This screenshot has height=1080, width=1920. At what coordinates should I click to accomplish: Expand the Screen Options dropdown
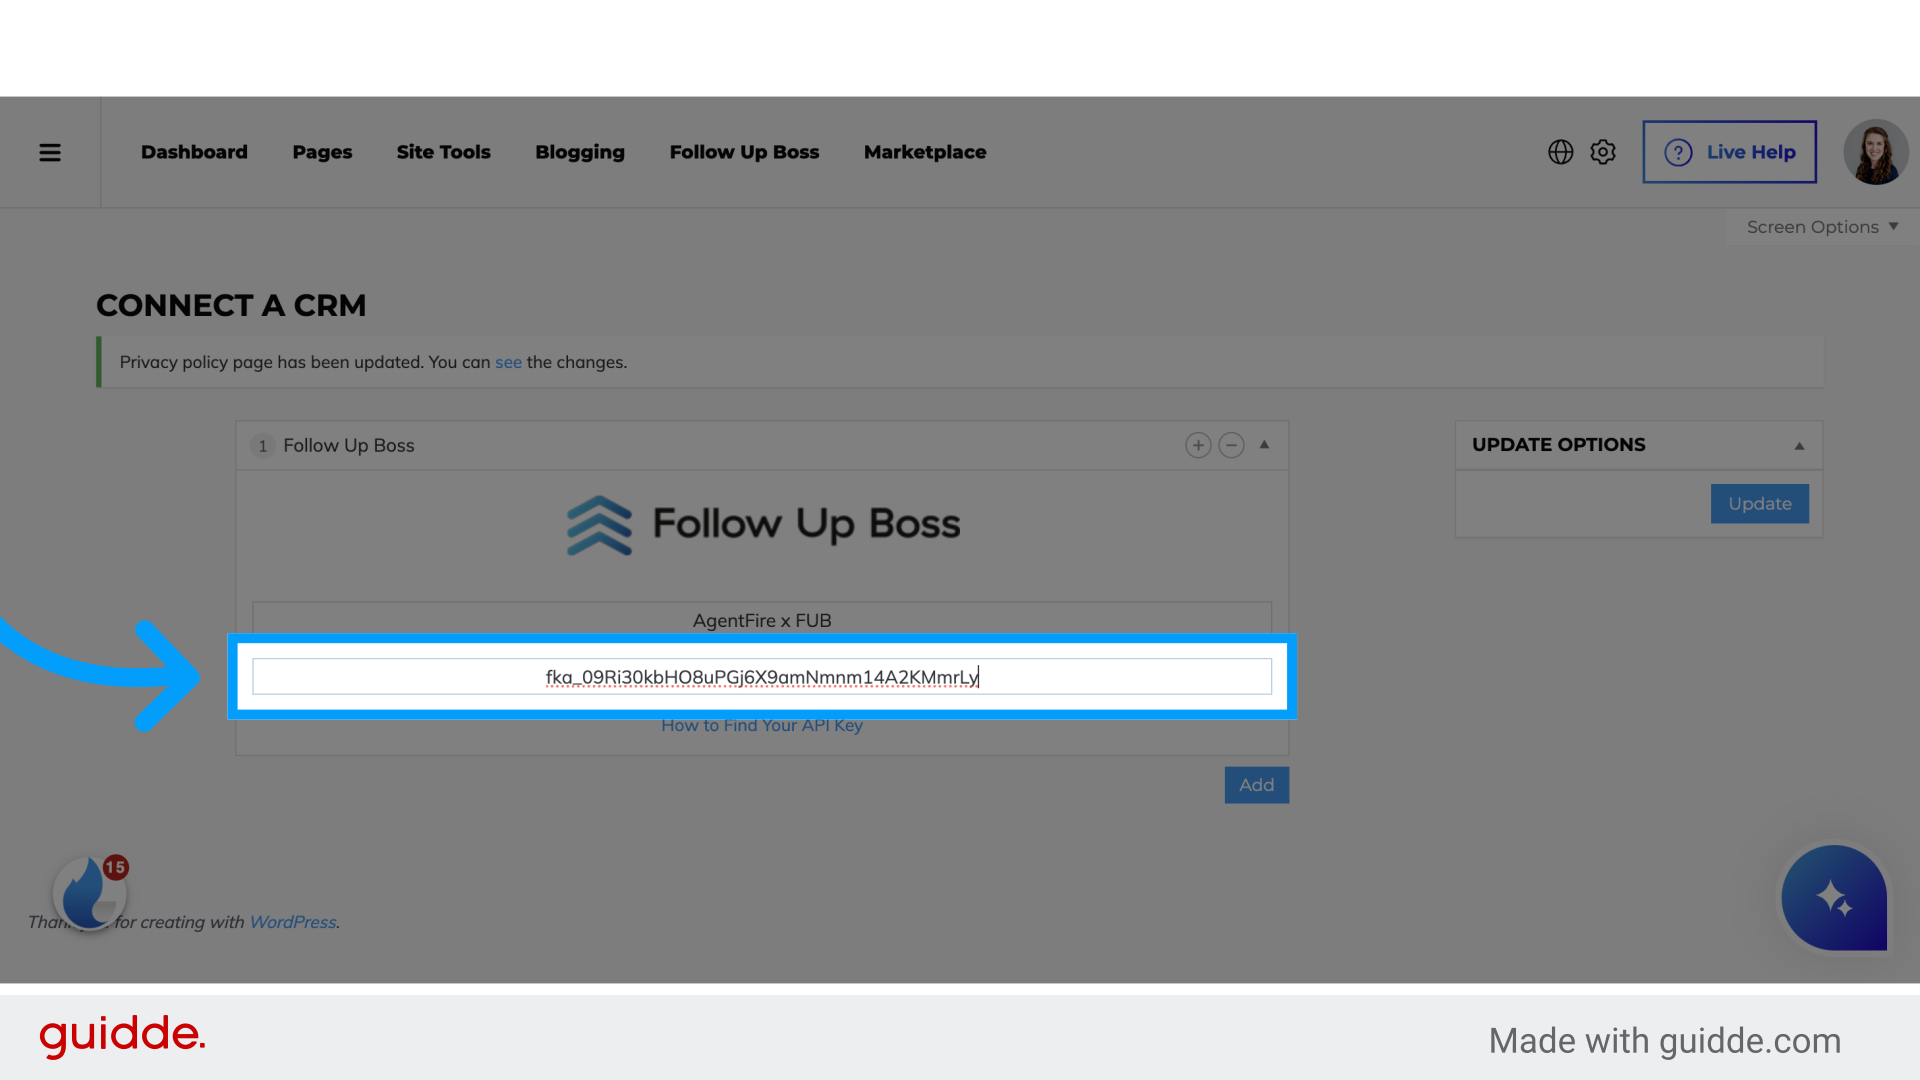1822,227
